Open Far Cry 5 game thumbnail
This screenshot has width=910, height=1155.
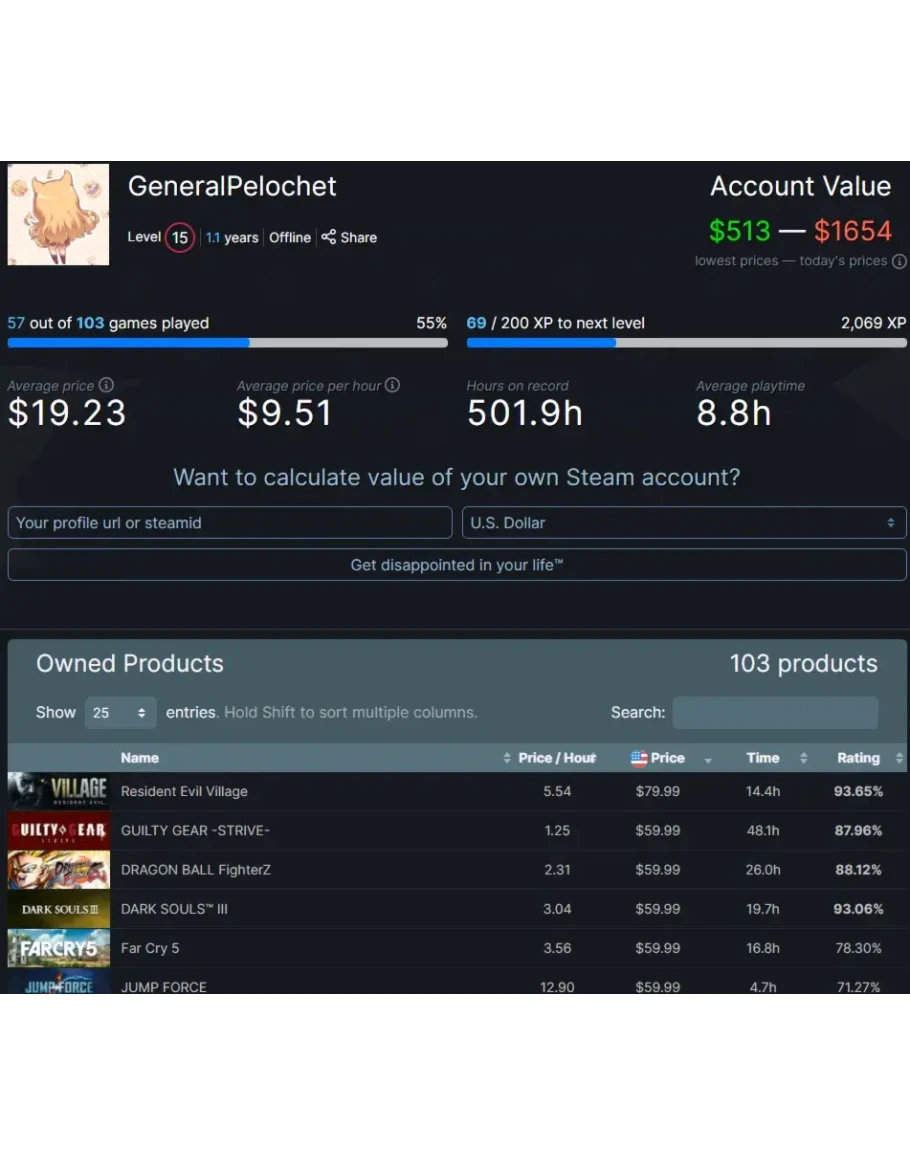pos(58,948)
